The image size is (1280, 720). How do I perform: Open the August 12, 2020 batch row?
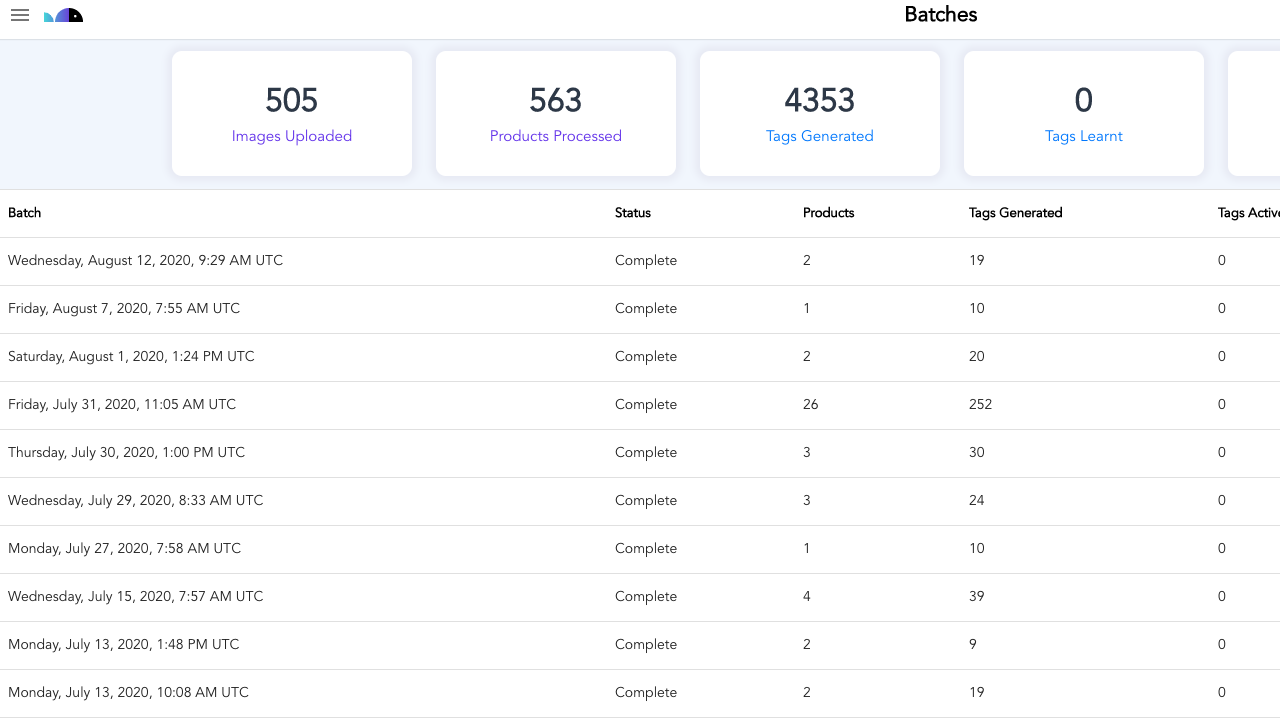146,261
